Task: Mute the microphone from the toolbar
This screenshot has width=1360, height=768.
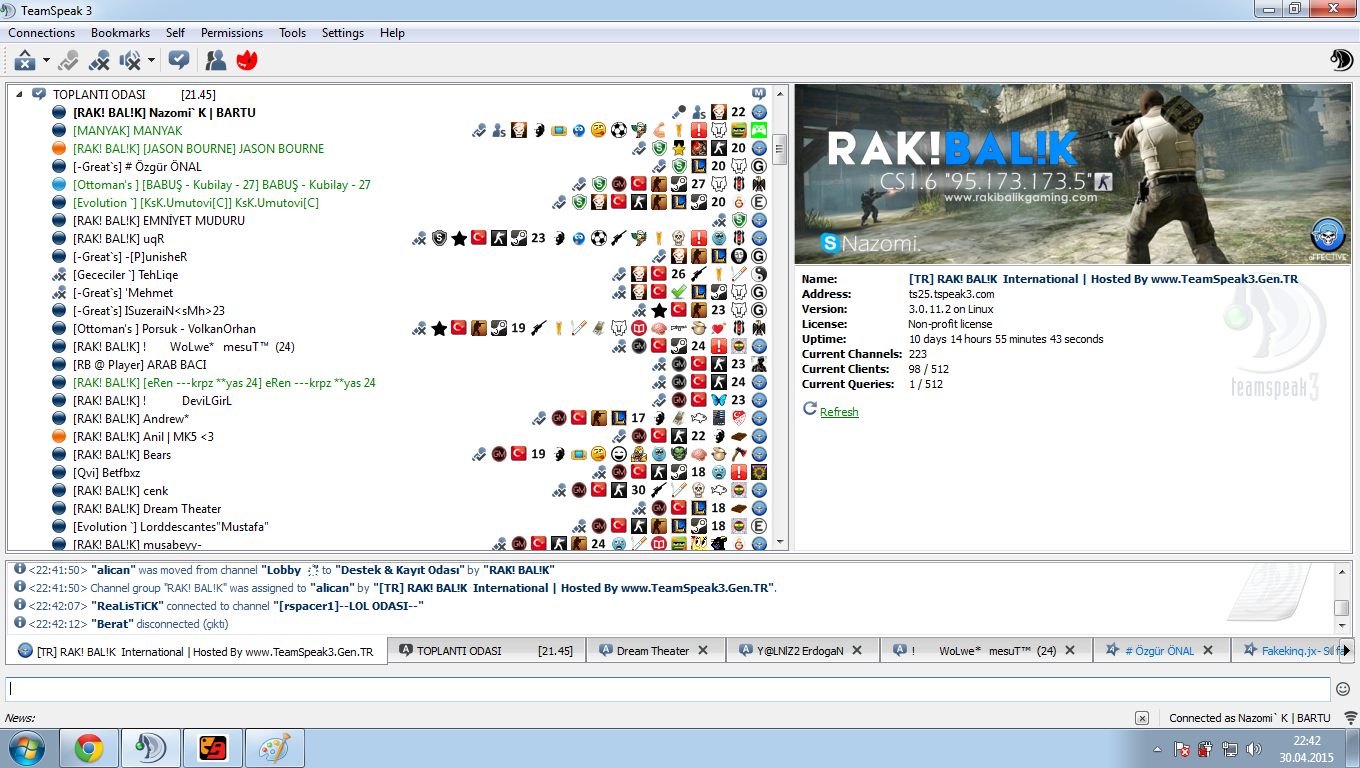Action: [99, 61]
